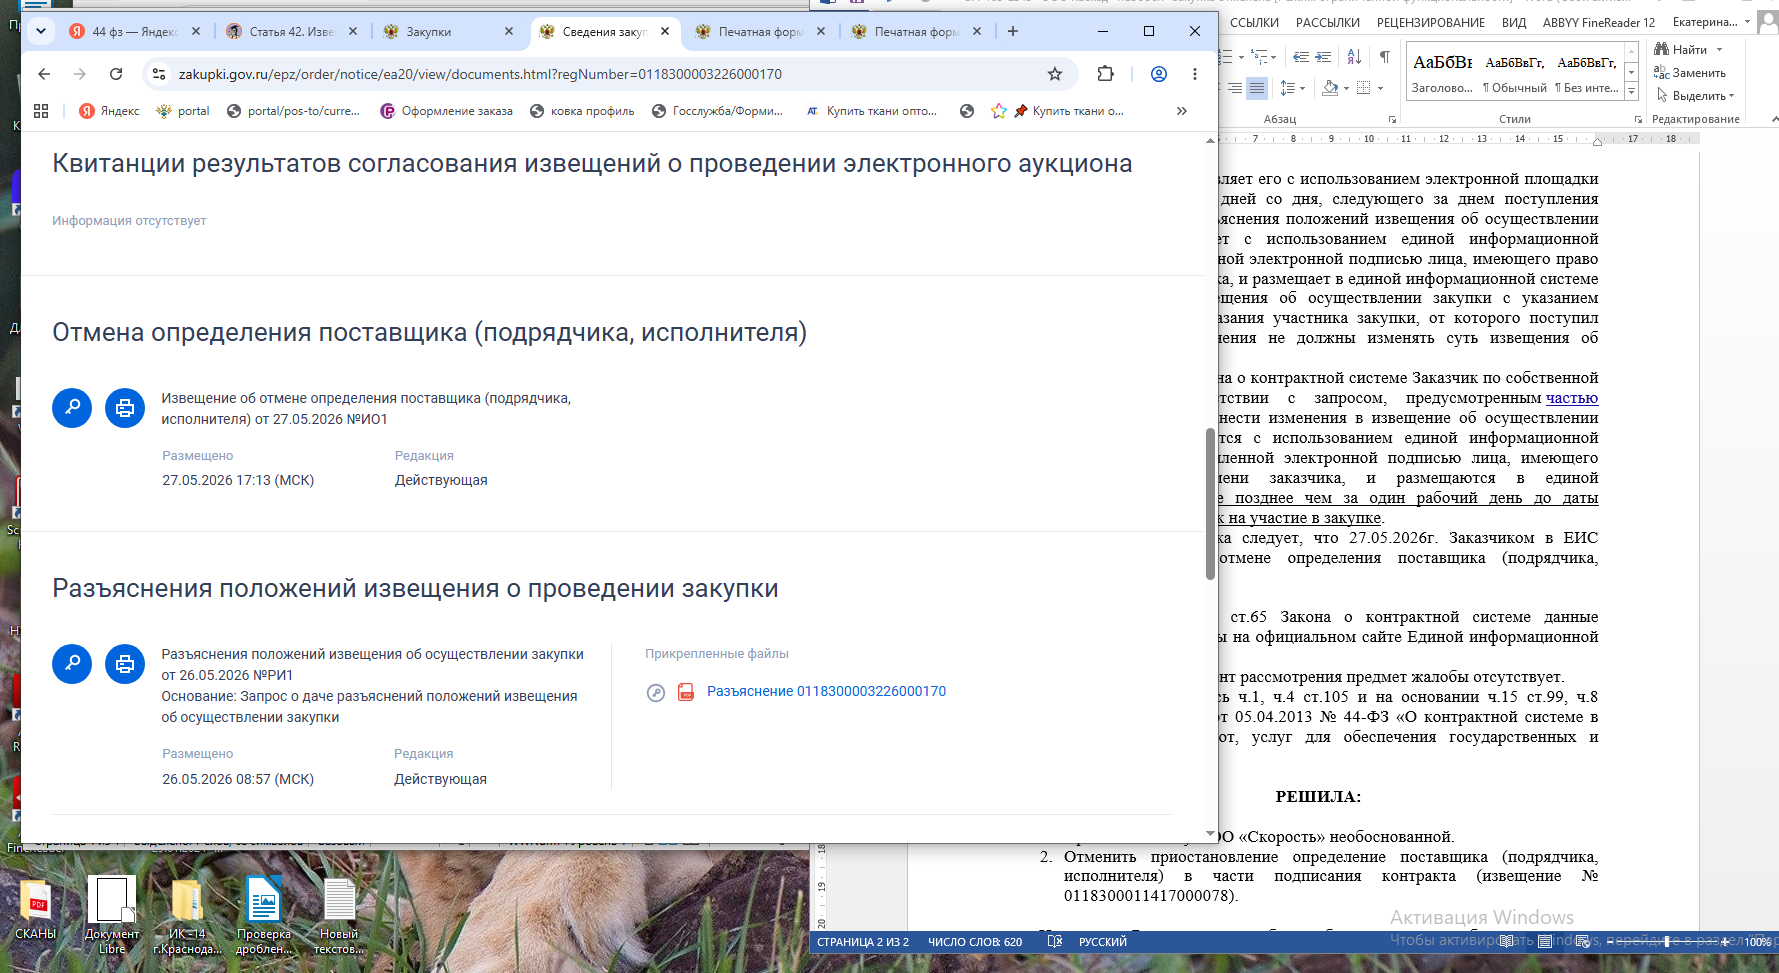Sort text in the Word ribbon
1779x973 pixels.
(x=1354, y=57)
